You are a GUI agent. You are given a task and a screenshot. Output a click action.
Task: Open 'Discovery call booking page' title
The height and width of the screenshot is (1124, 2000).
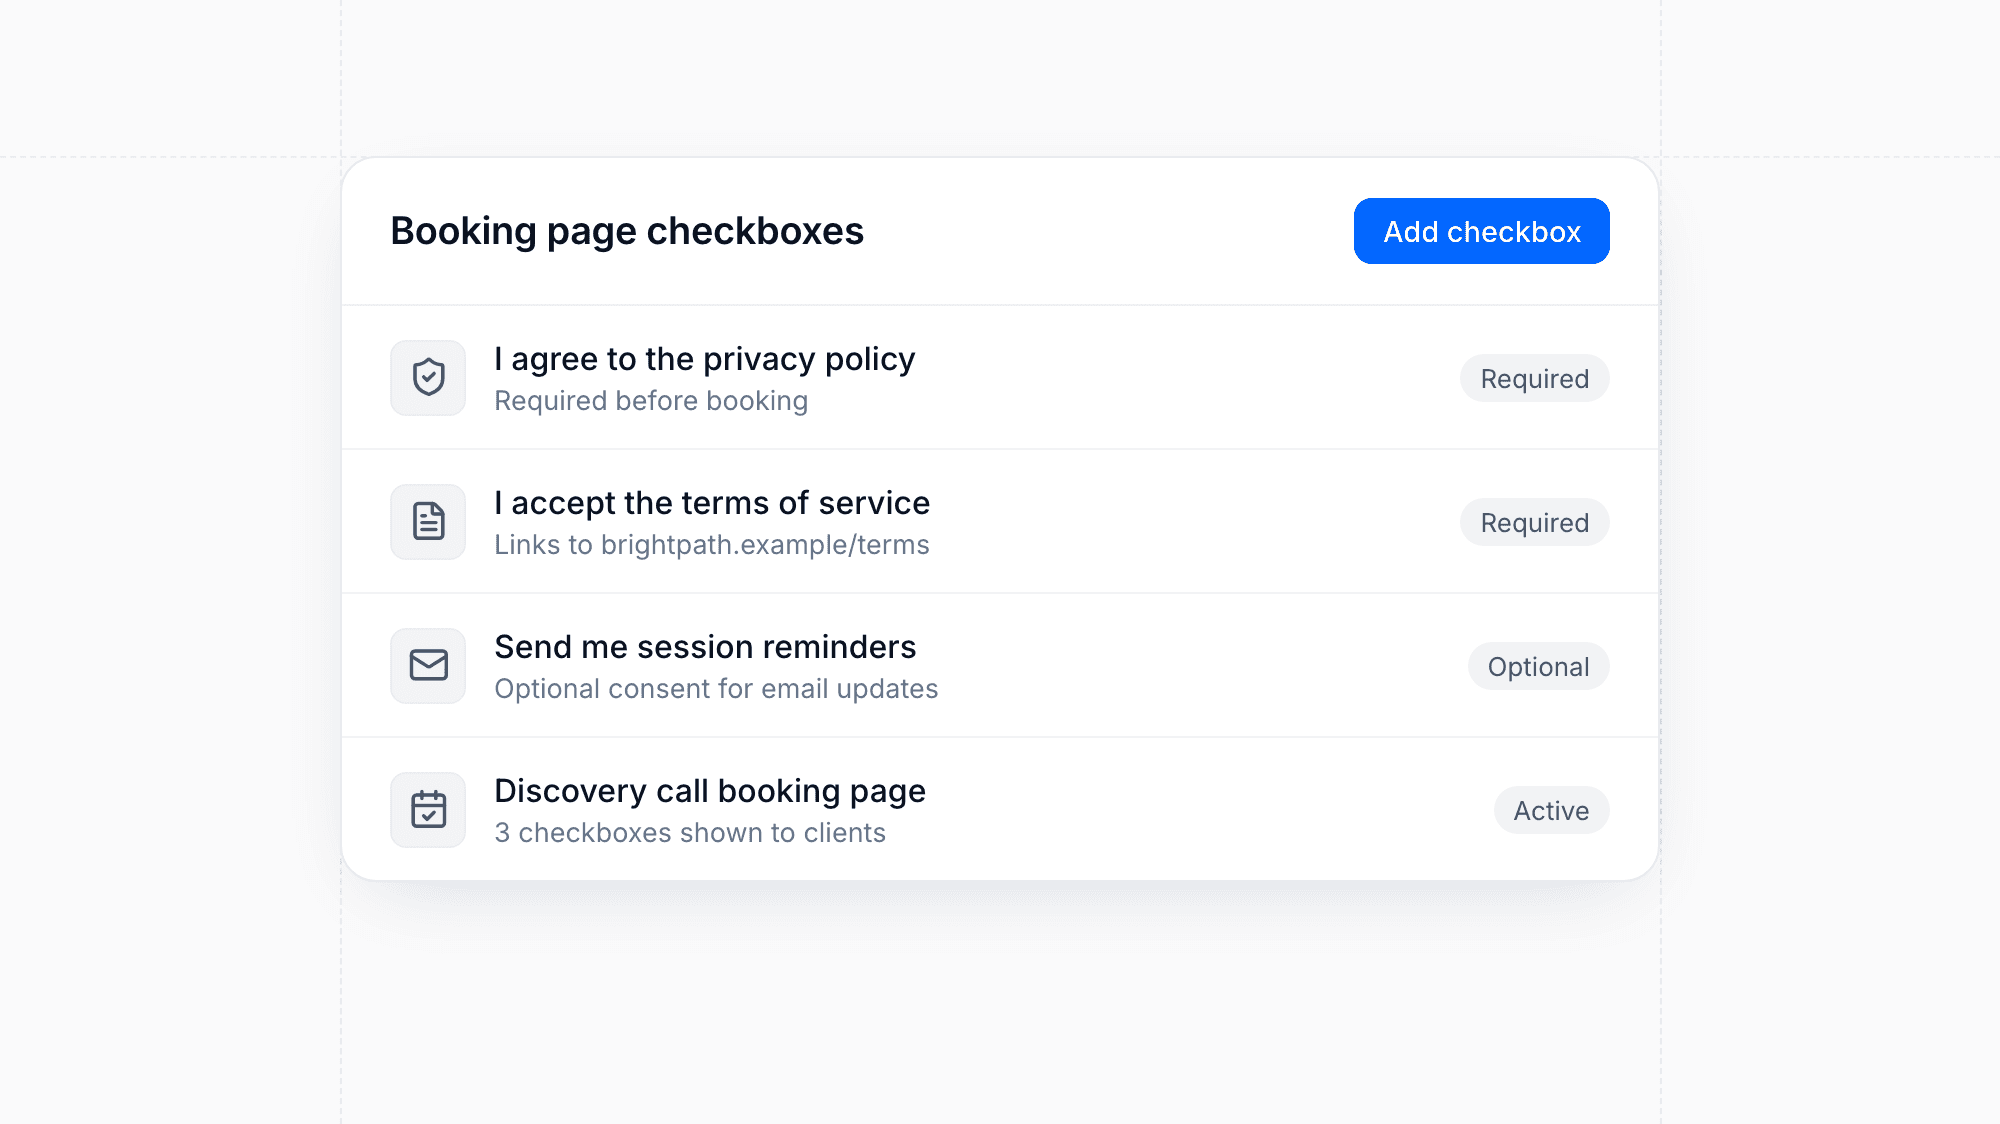[710, 791]
